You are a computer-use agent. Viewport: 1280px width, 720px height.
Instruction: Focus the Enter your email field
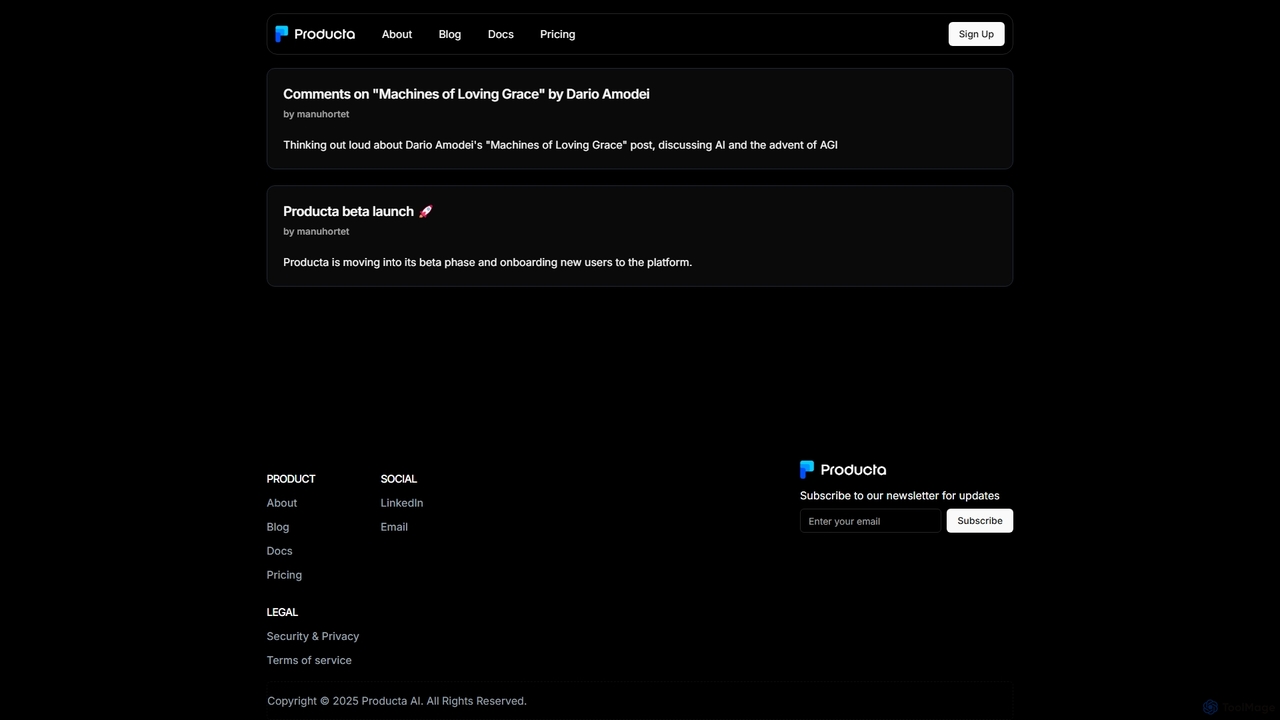pyautogui.click(x=870, y=521)
